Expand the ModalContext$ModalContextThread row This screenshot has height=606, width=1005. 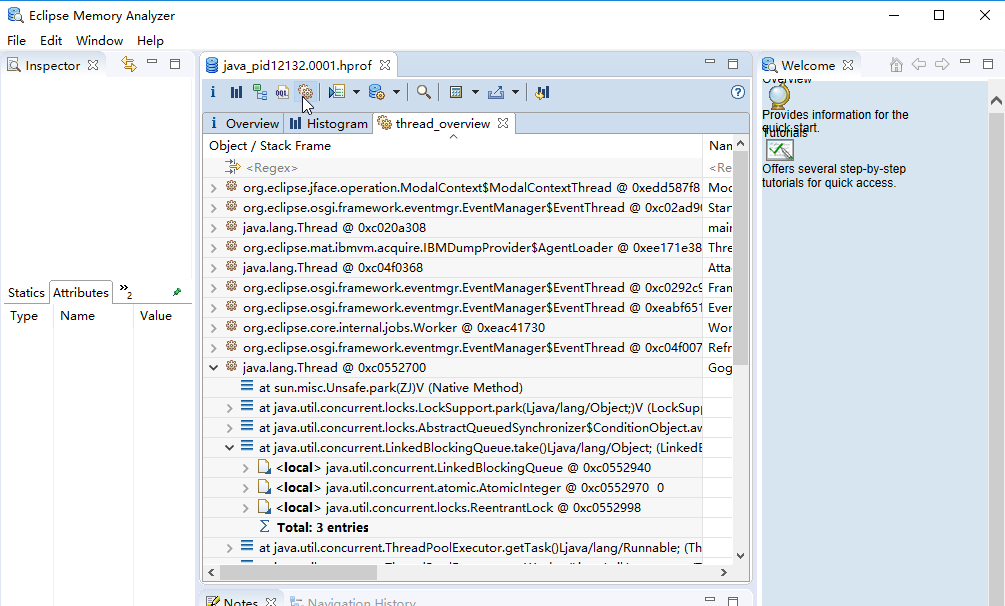point(213,188)
